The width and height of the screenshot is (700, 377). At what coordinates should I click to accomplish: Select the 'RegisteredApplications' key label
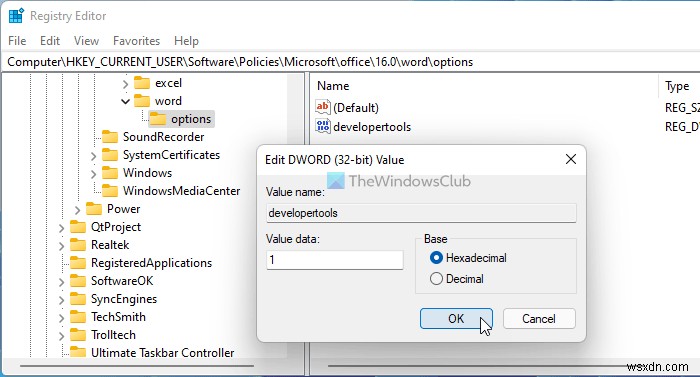[151, 263]
